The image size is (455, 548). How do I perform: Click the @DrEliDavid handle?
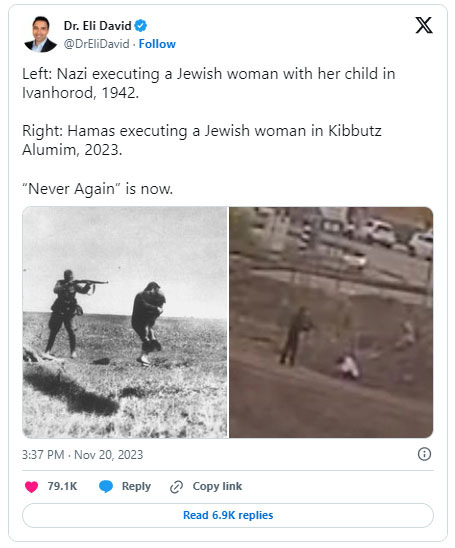coord(96,44)
